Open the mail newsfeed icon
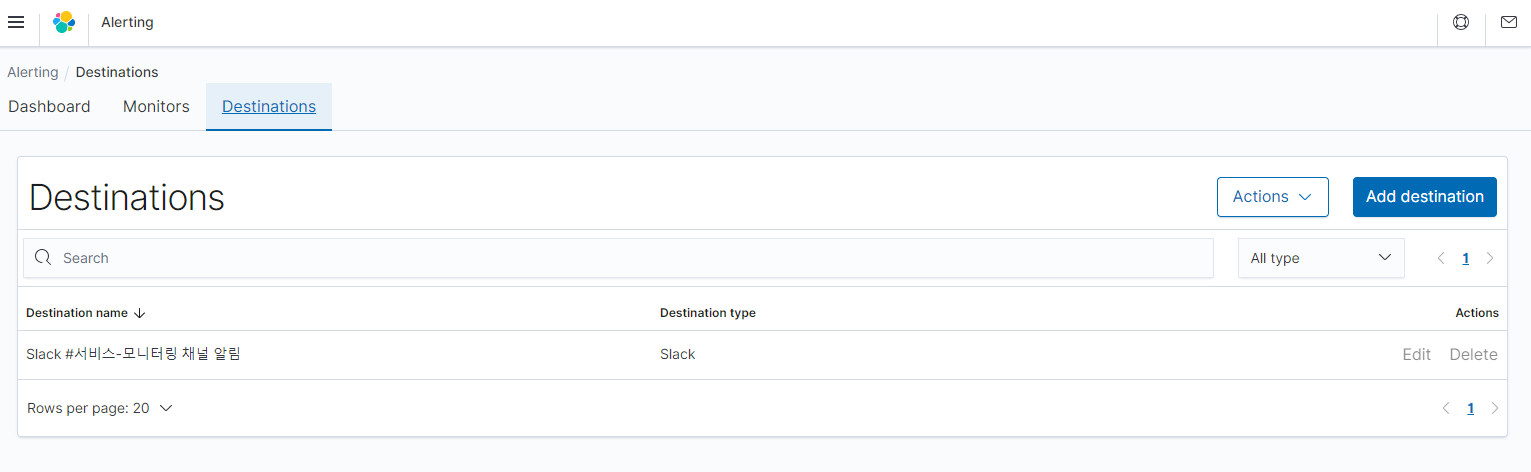Screen dimensions: 1531x472 pos(1508,22)
